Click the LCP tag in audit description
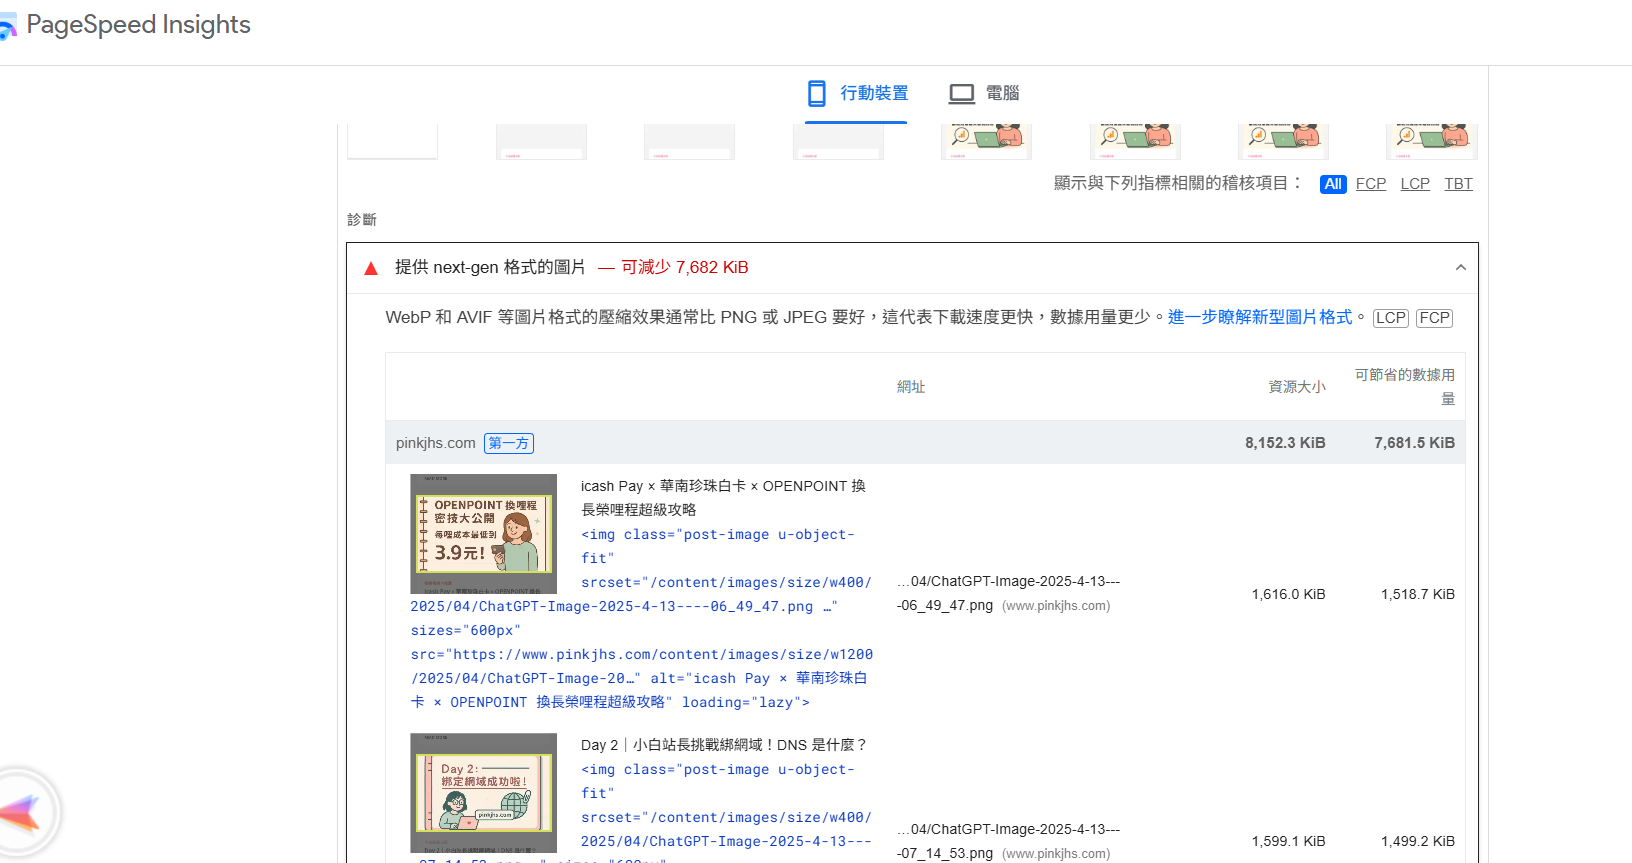The height and width of the screenshot is (863, 1632). 1391,318
